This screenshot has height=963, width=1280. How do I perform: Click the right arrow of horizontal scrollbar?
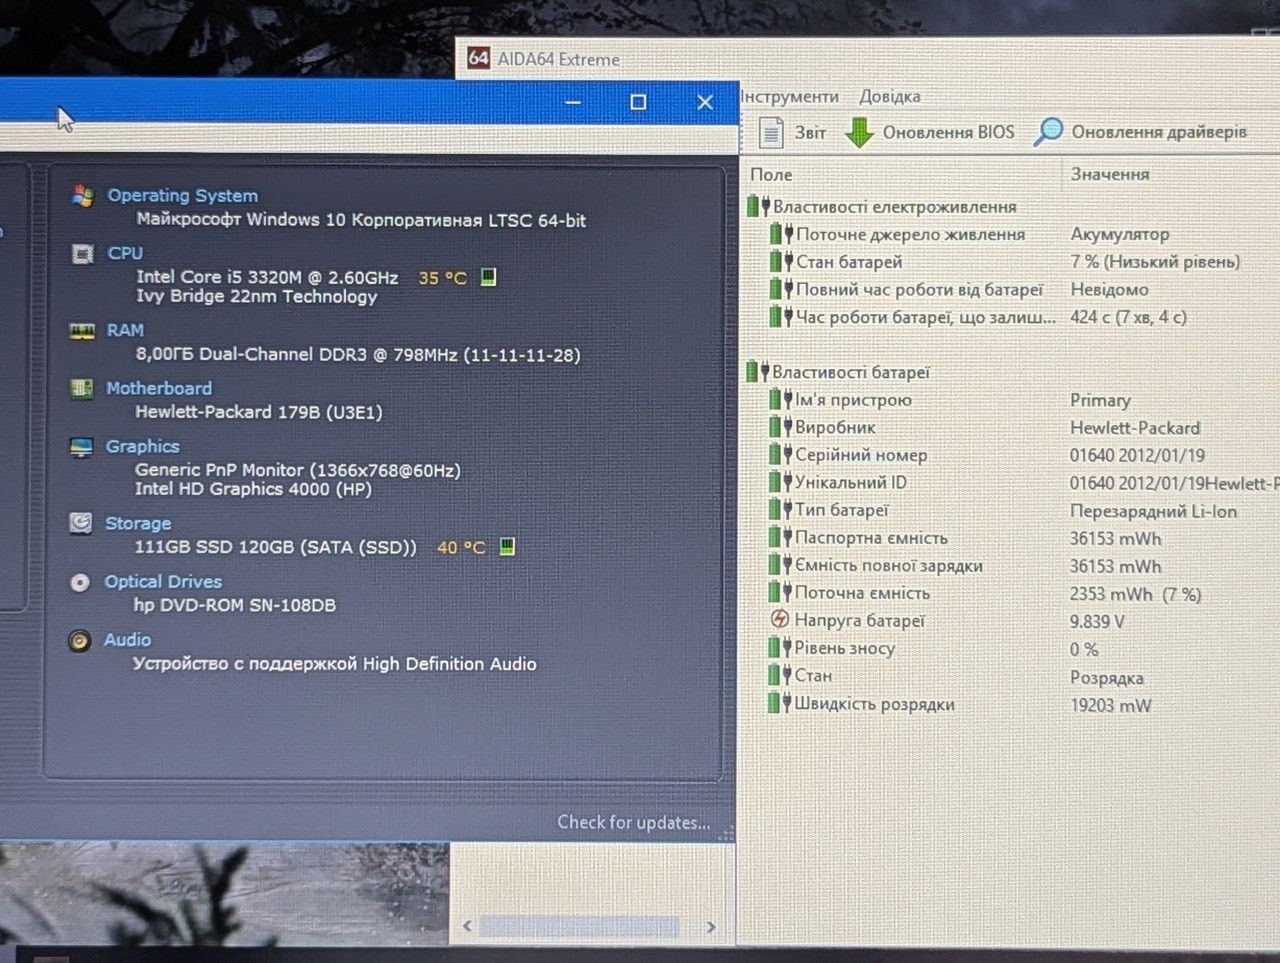tap(711, 927)
